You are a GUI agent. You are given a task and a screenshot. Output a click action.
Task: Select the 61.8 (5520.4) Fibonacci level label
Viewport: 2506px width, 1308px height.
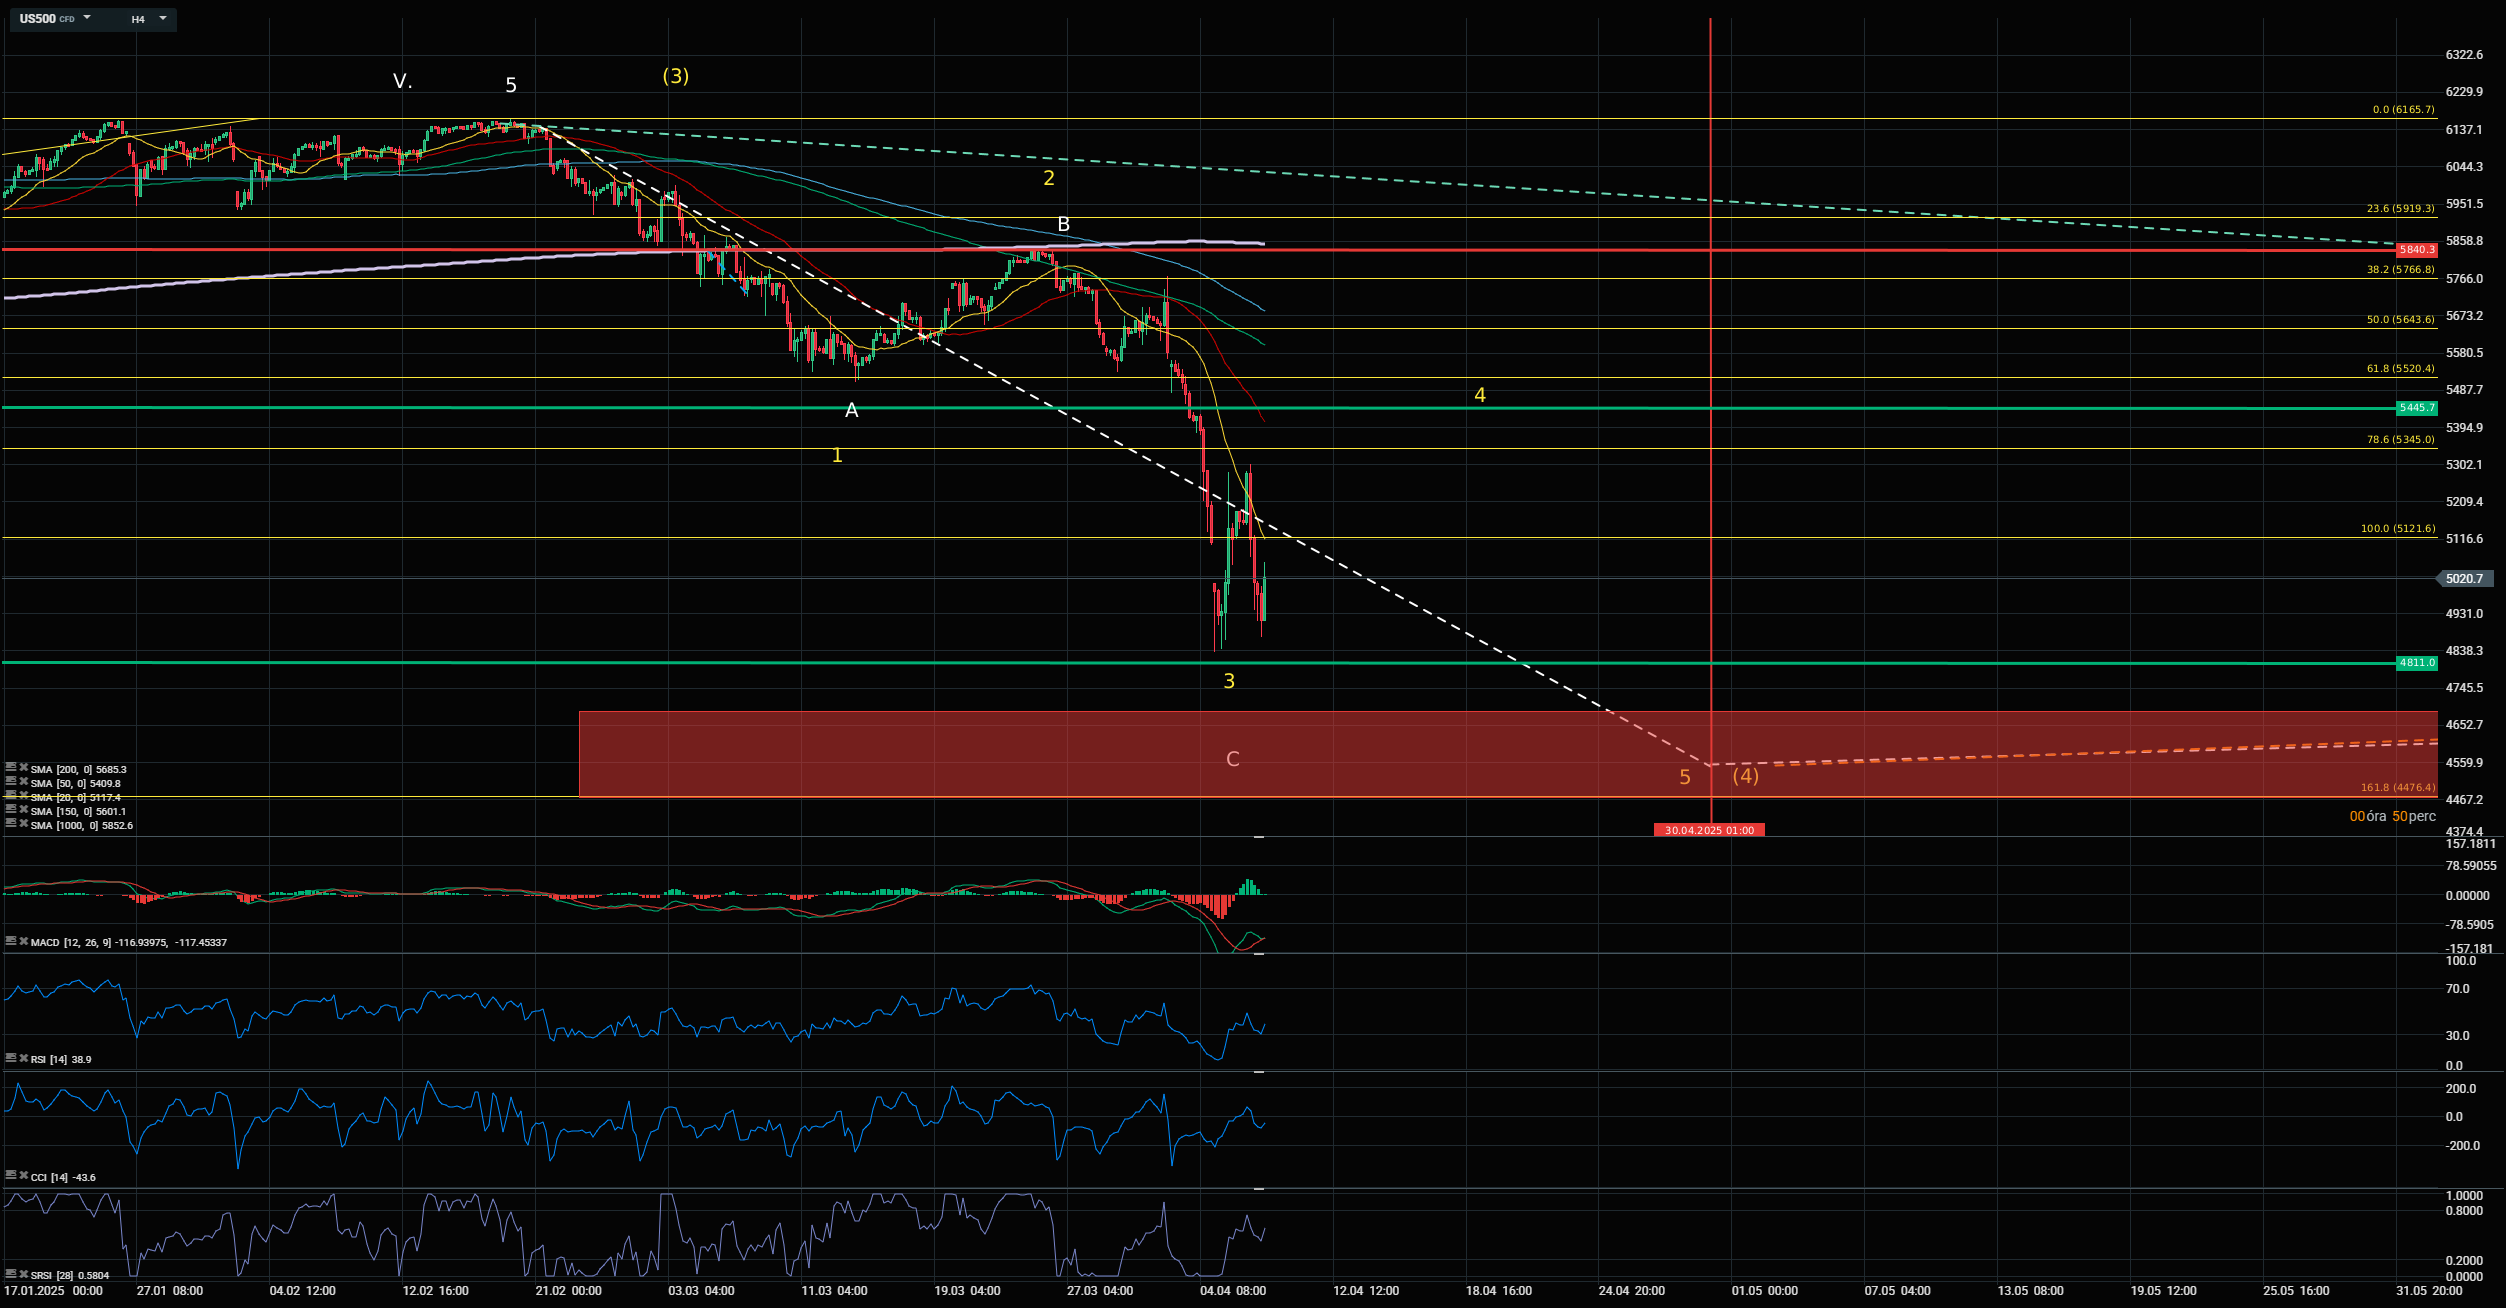[x=2400, y=369]
